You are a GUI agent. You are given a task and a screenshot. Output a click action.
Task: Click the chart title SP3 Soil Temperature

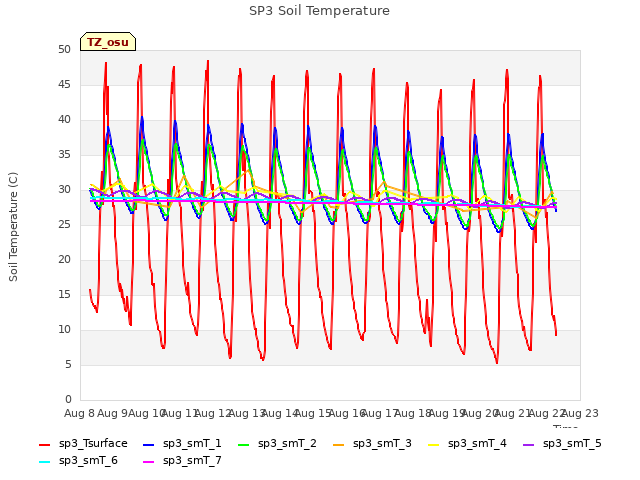tap(319, 11)
